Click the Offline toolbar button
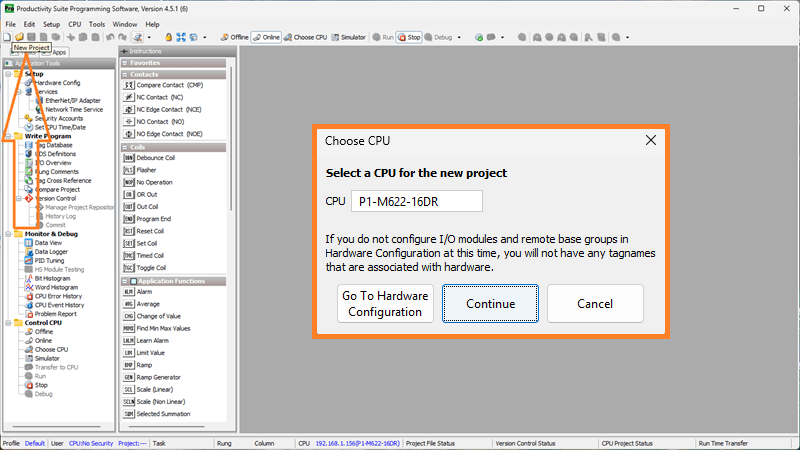Viewport: 800px width, 450px height. (x=234, y=37)
